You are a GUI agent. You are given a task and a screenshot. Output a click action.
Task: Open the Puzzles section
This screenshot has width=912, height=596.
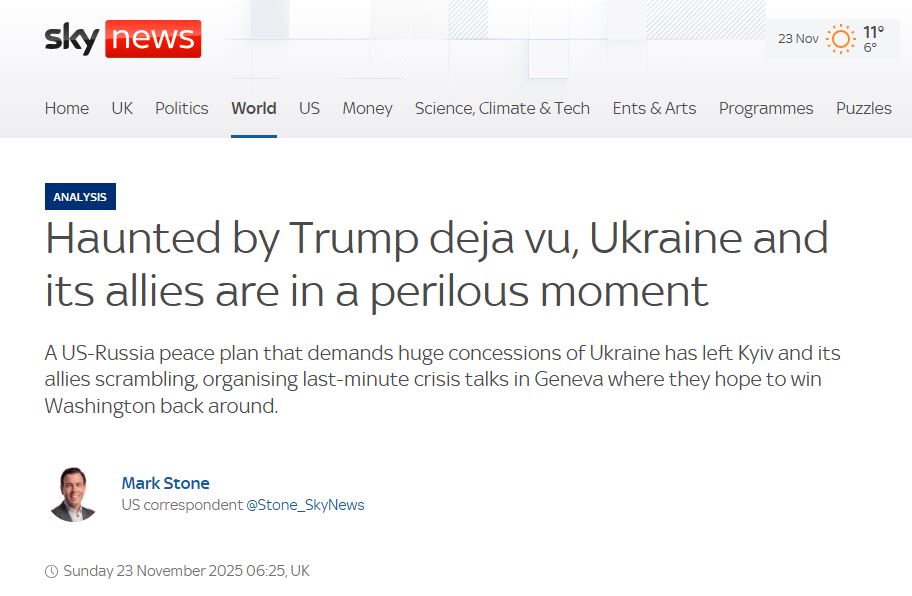click(x=863, y=108)
